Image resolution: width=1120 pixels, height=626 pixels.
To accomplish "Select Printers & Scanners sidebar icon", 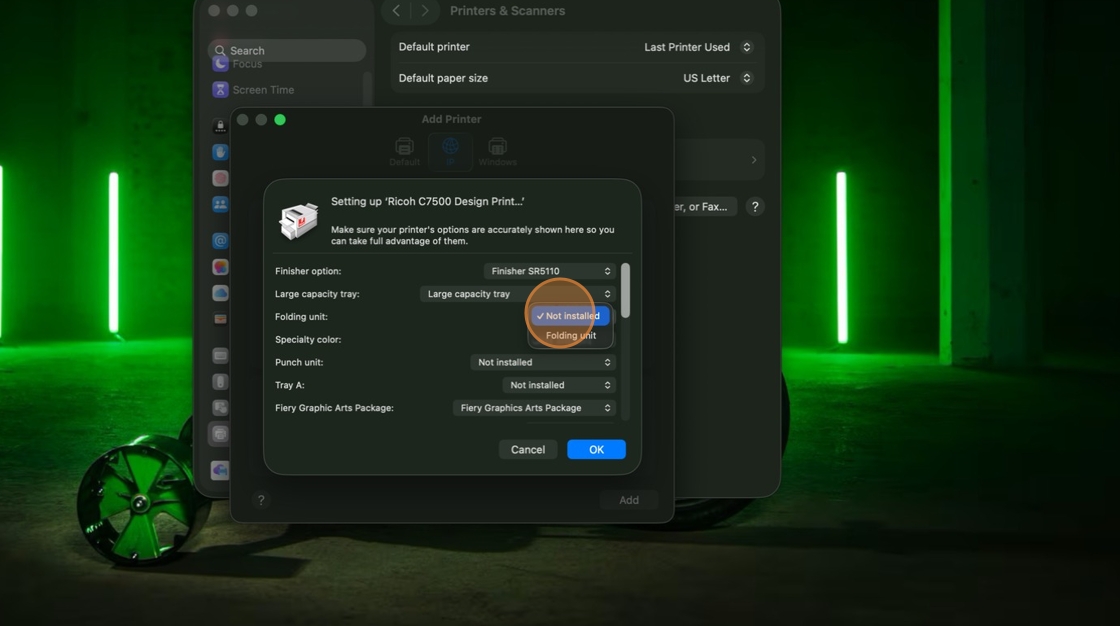I will (x=220, y=434).
